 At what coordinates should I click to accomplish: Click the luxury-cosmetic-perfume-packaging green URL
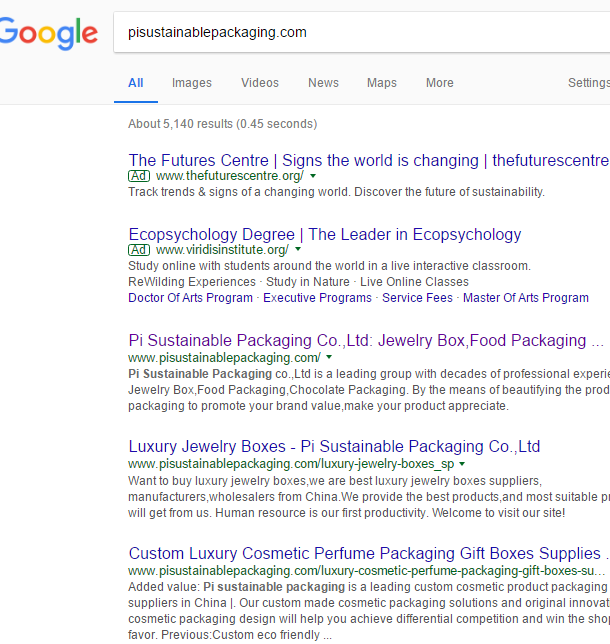pyautogui.click(x=366, y=570)
